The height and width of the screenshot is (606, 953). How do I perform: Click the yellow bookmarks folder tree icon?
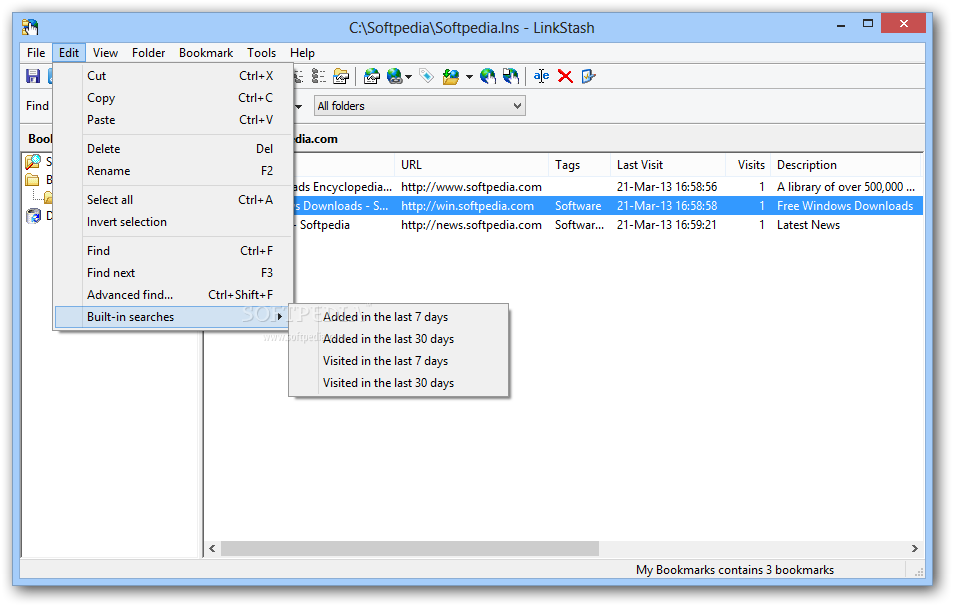coord(32,180)
